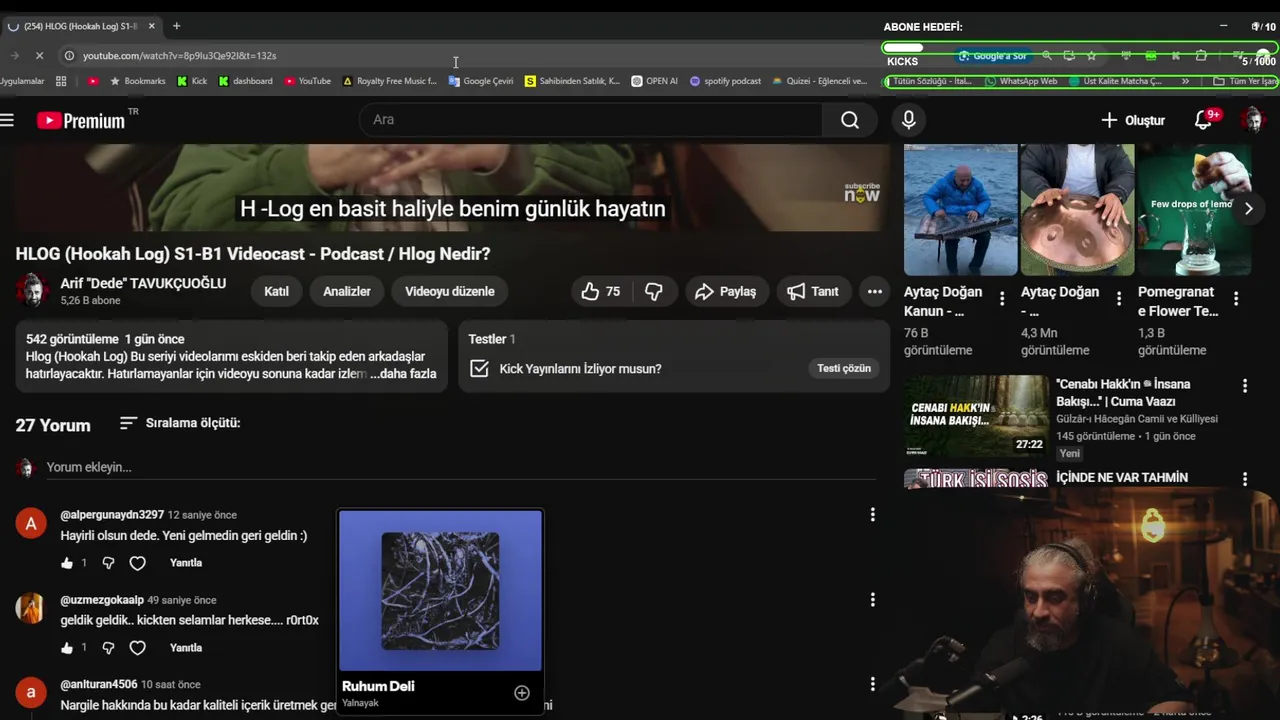The image size is (1280, 720).
Task: Heart alpergunaydn3297's comment
Action: (138, 563)
